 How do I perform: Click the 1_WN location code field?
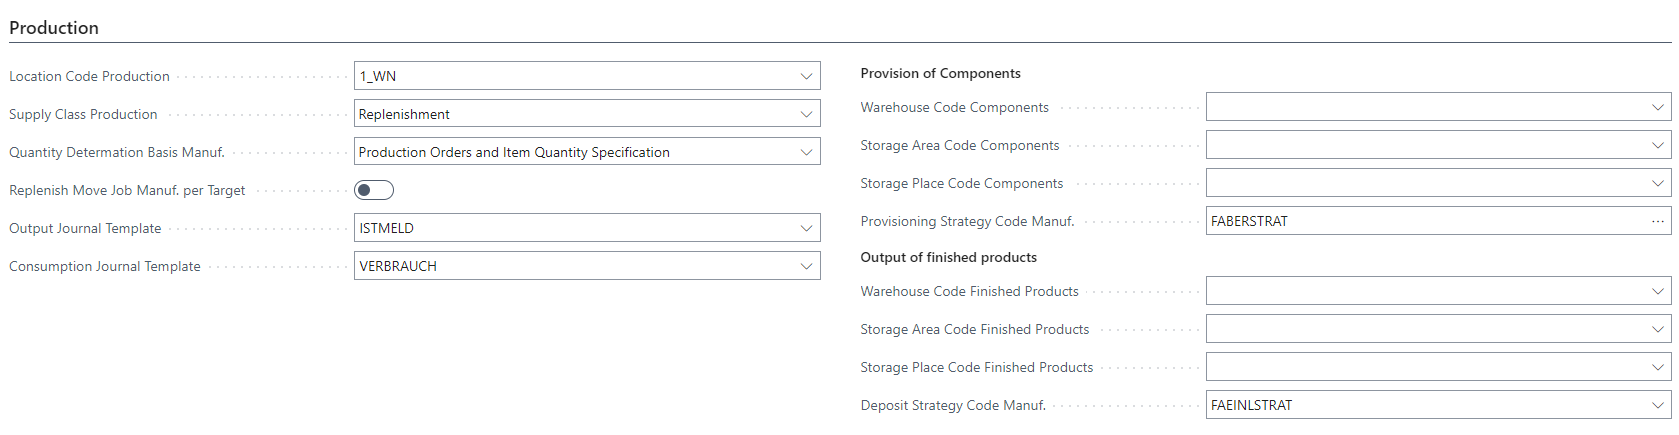pyautogui.click(x=570, y=76)
